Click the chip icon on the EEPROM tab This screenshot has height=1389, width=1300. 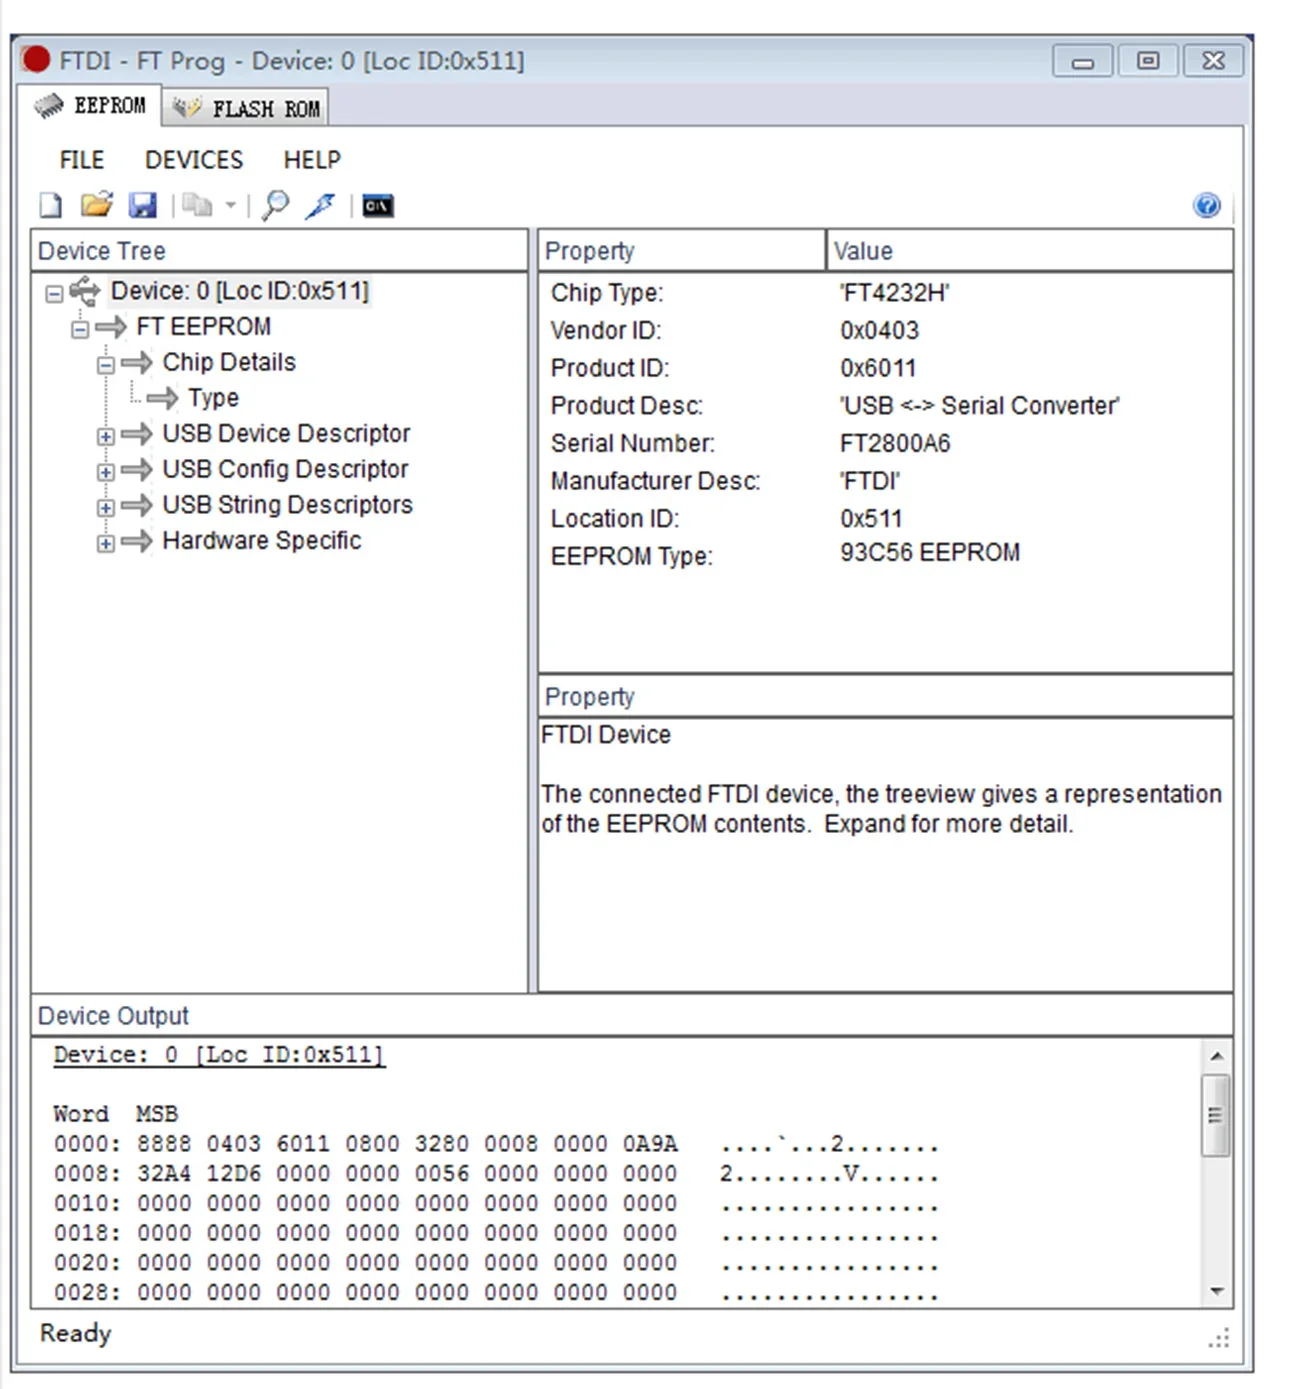(50, 104)
